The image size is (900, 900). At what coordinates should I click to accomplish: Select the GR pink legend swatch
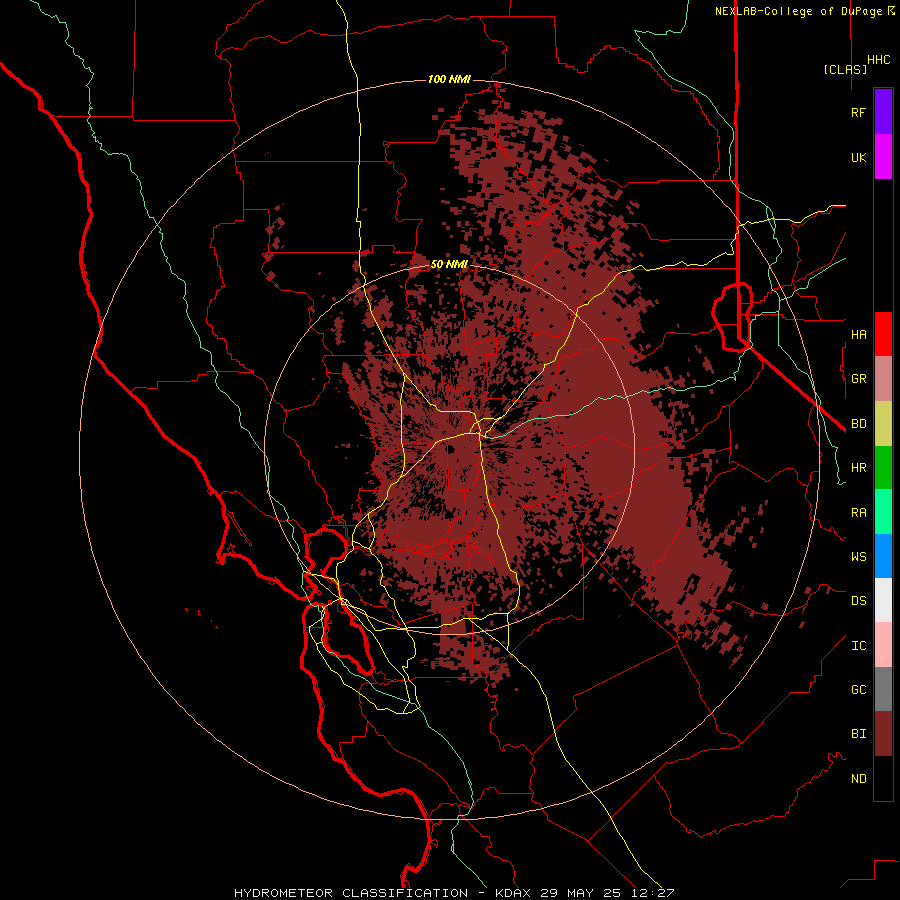pos(883,378)
